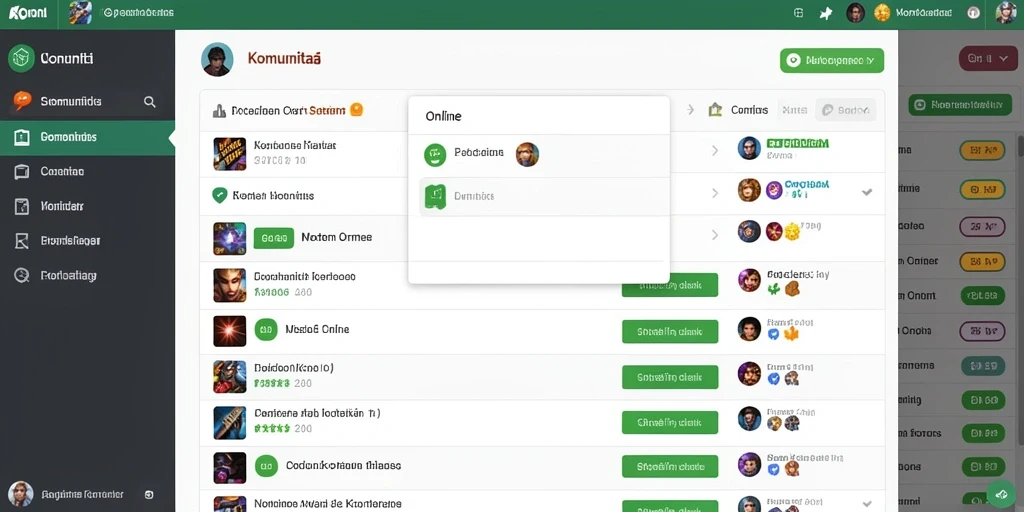Open the dark red dropdown at top right

[x=987, y=59]
